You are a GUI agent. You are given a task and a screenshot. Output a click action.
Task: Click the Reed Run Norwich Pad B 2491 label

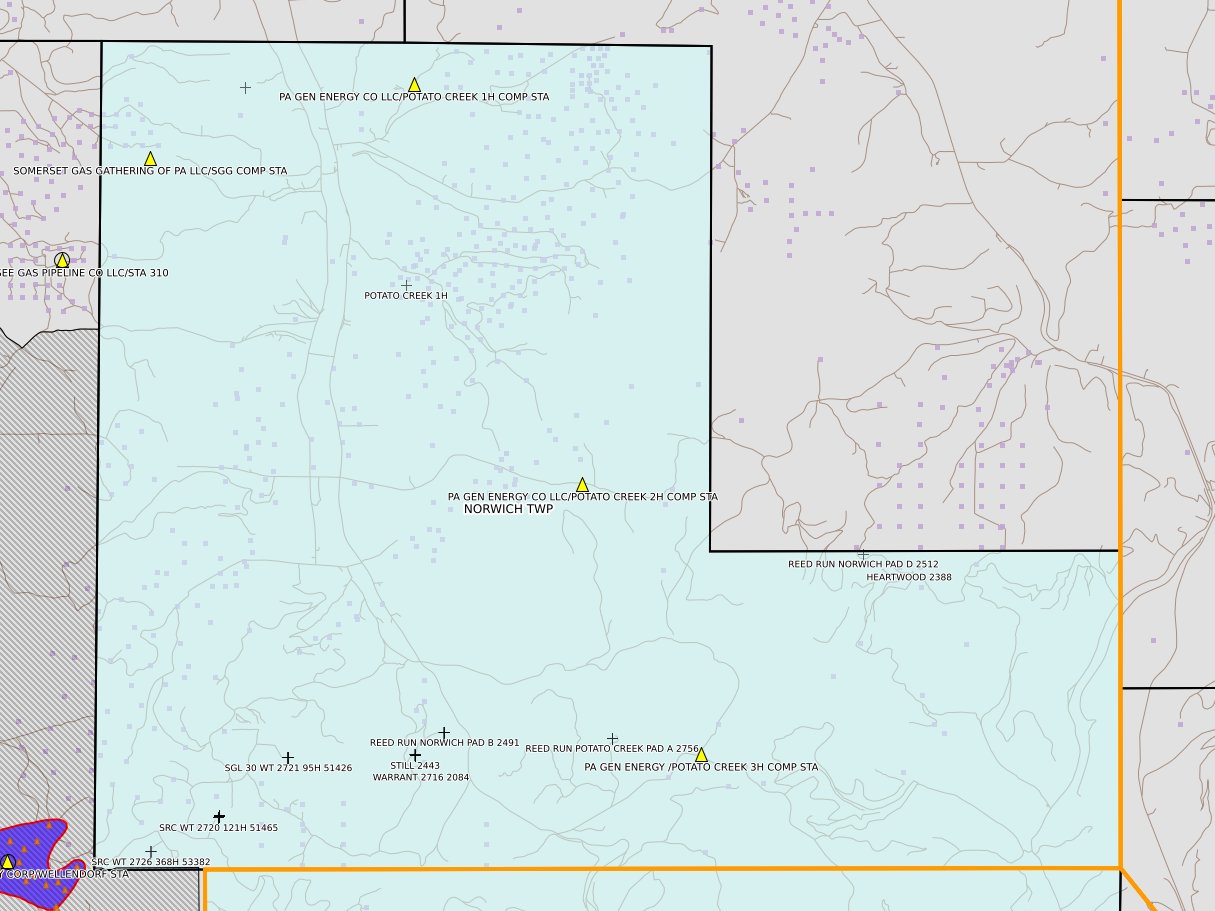pyautogui.click(x=444, y=742)
